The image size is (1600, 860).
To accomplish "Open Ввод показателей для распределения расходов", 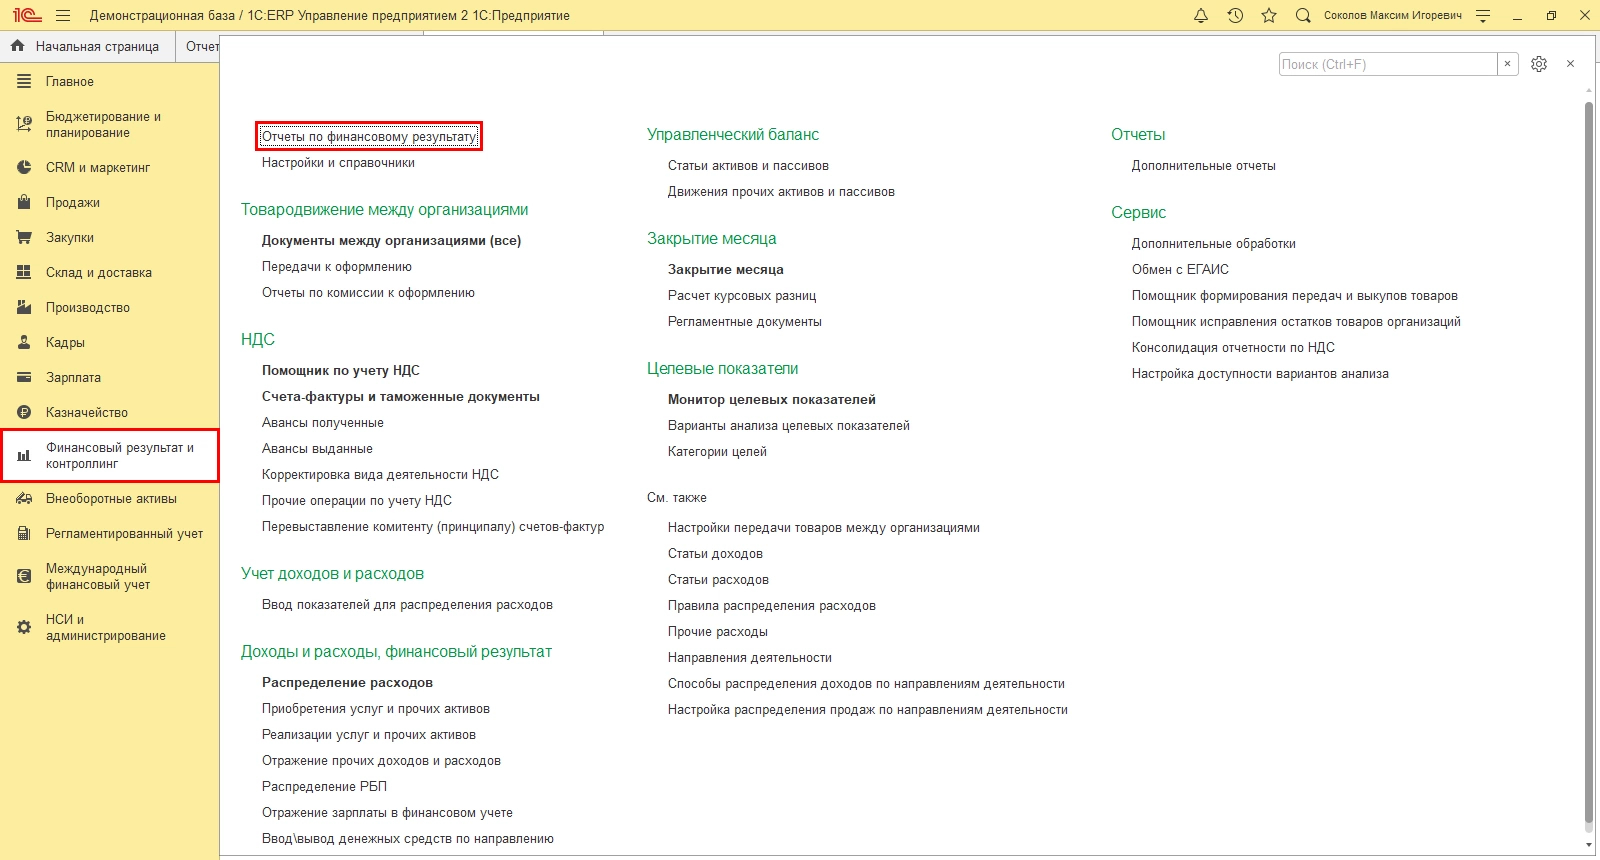I will click(x=407, y=605).
